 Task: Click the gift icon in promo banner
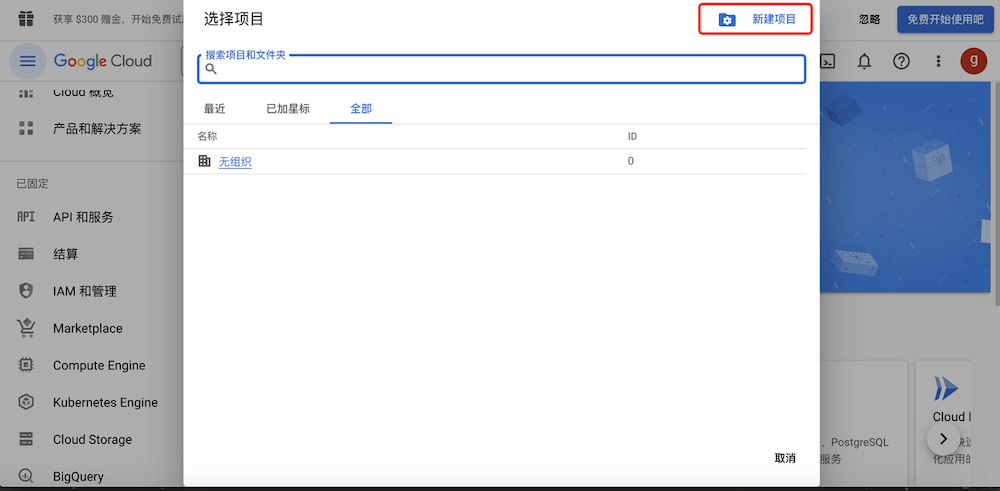[x=26, y=18]
